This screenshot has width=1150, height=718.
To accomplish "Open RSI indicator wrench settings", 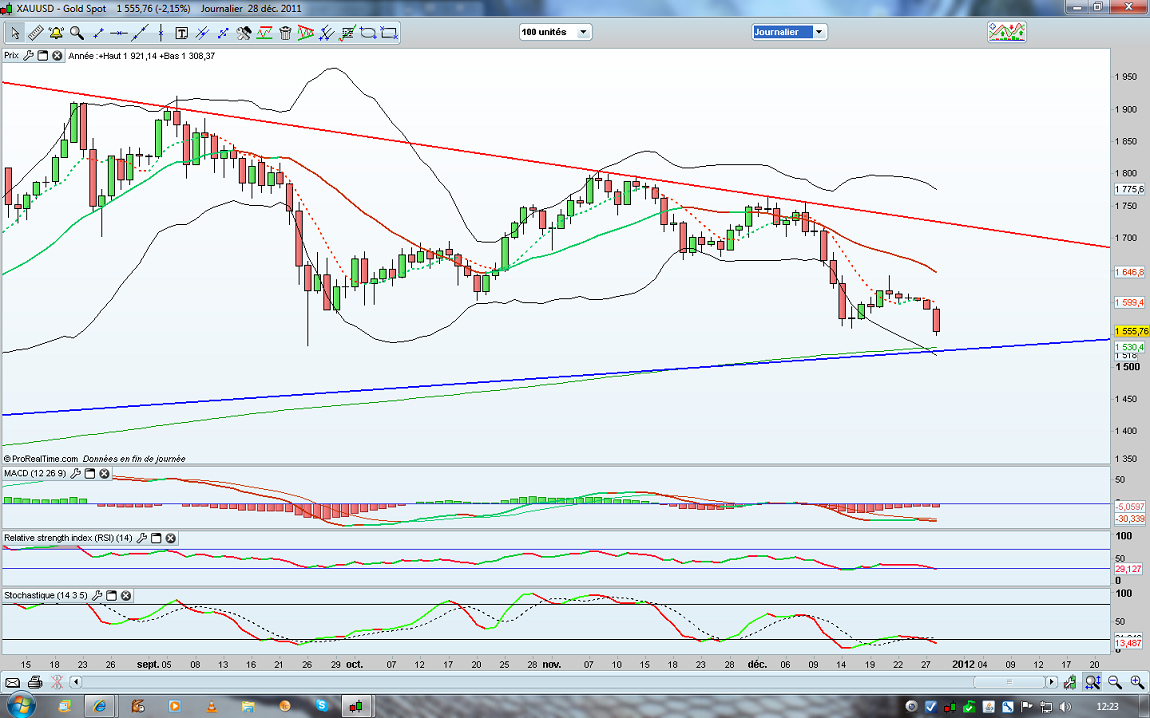I will pos(142,538).
